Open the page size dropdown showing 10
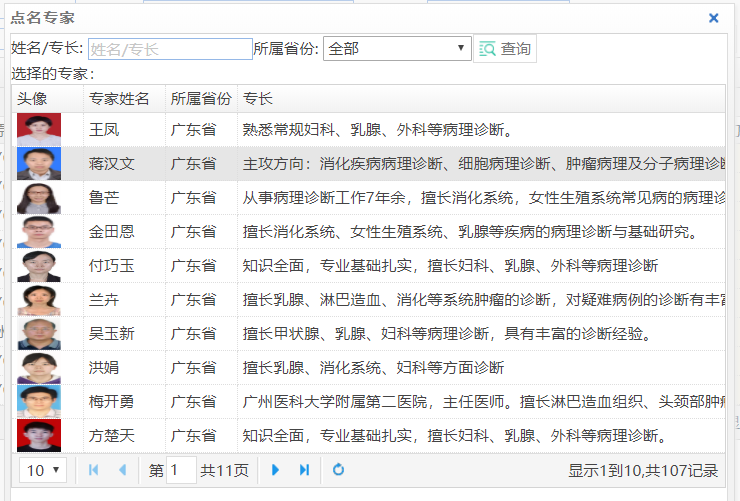The height and width of the screenshot is (501, 740). (43, 470)
